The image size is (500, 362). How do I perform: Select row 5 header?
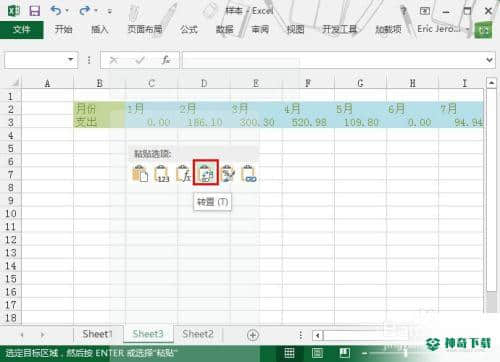tap(11, 148)
